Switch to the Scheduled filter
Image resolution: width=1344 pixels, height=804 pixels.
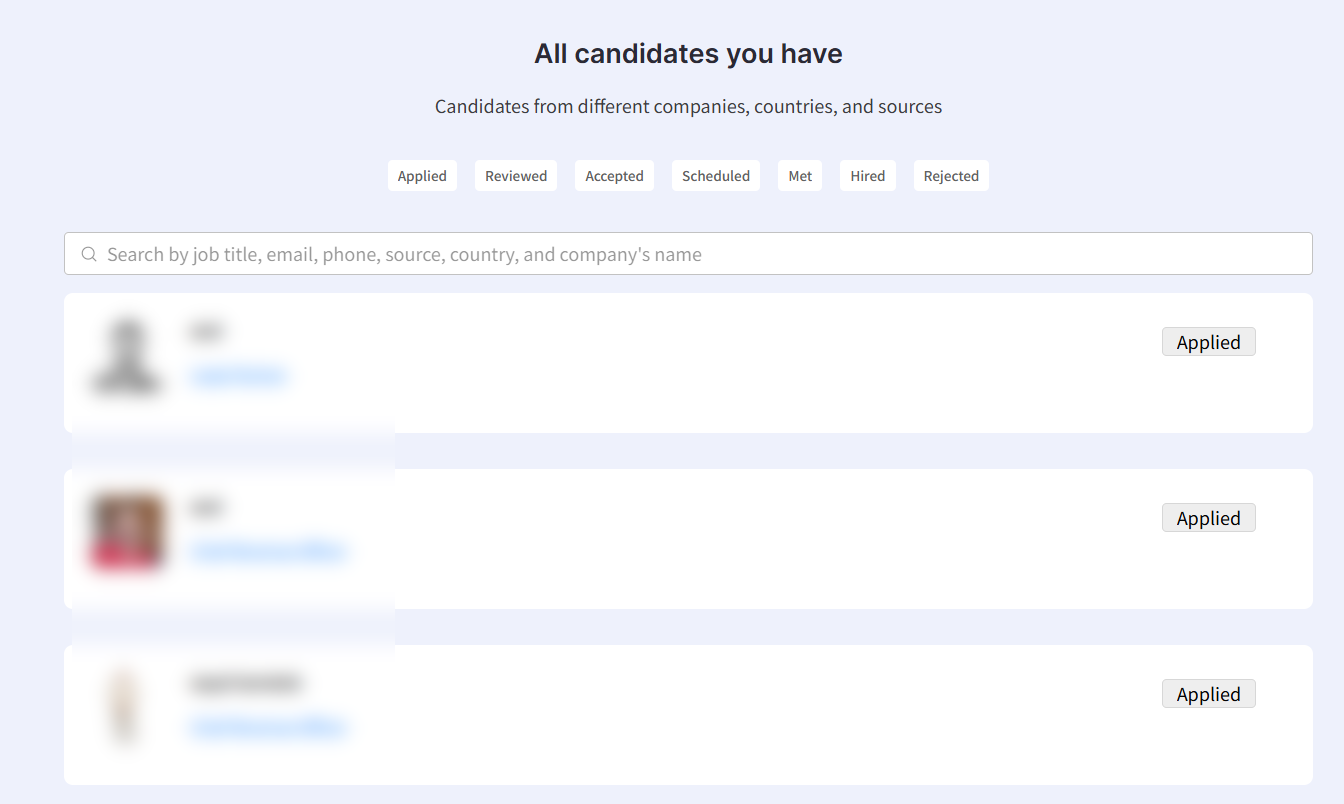pyautogui.click(x=716, y=176)
